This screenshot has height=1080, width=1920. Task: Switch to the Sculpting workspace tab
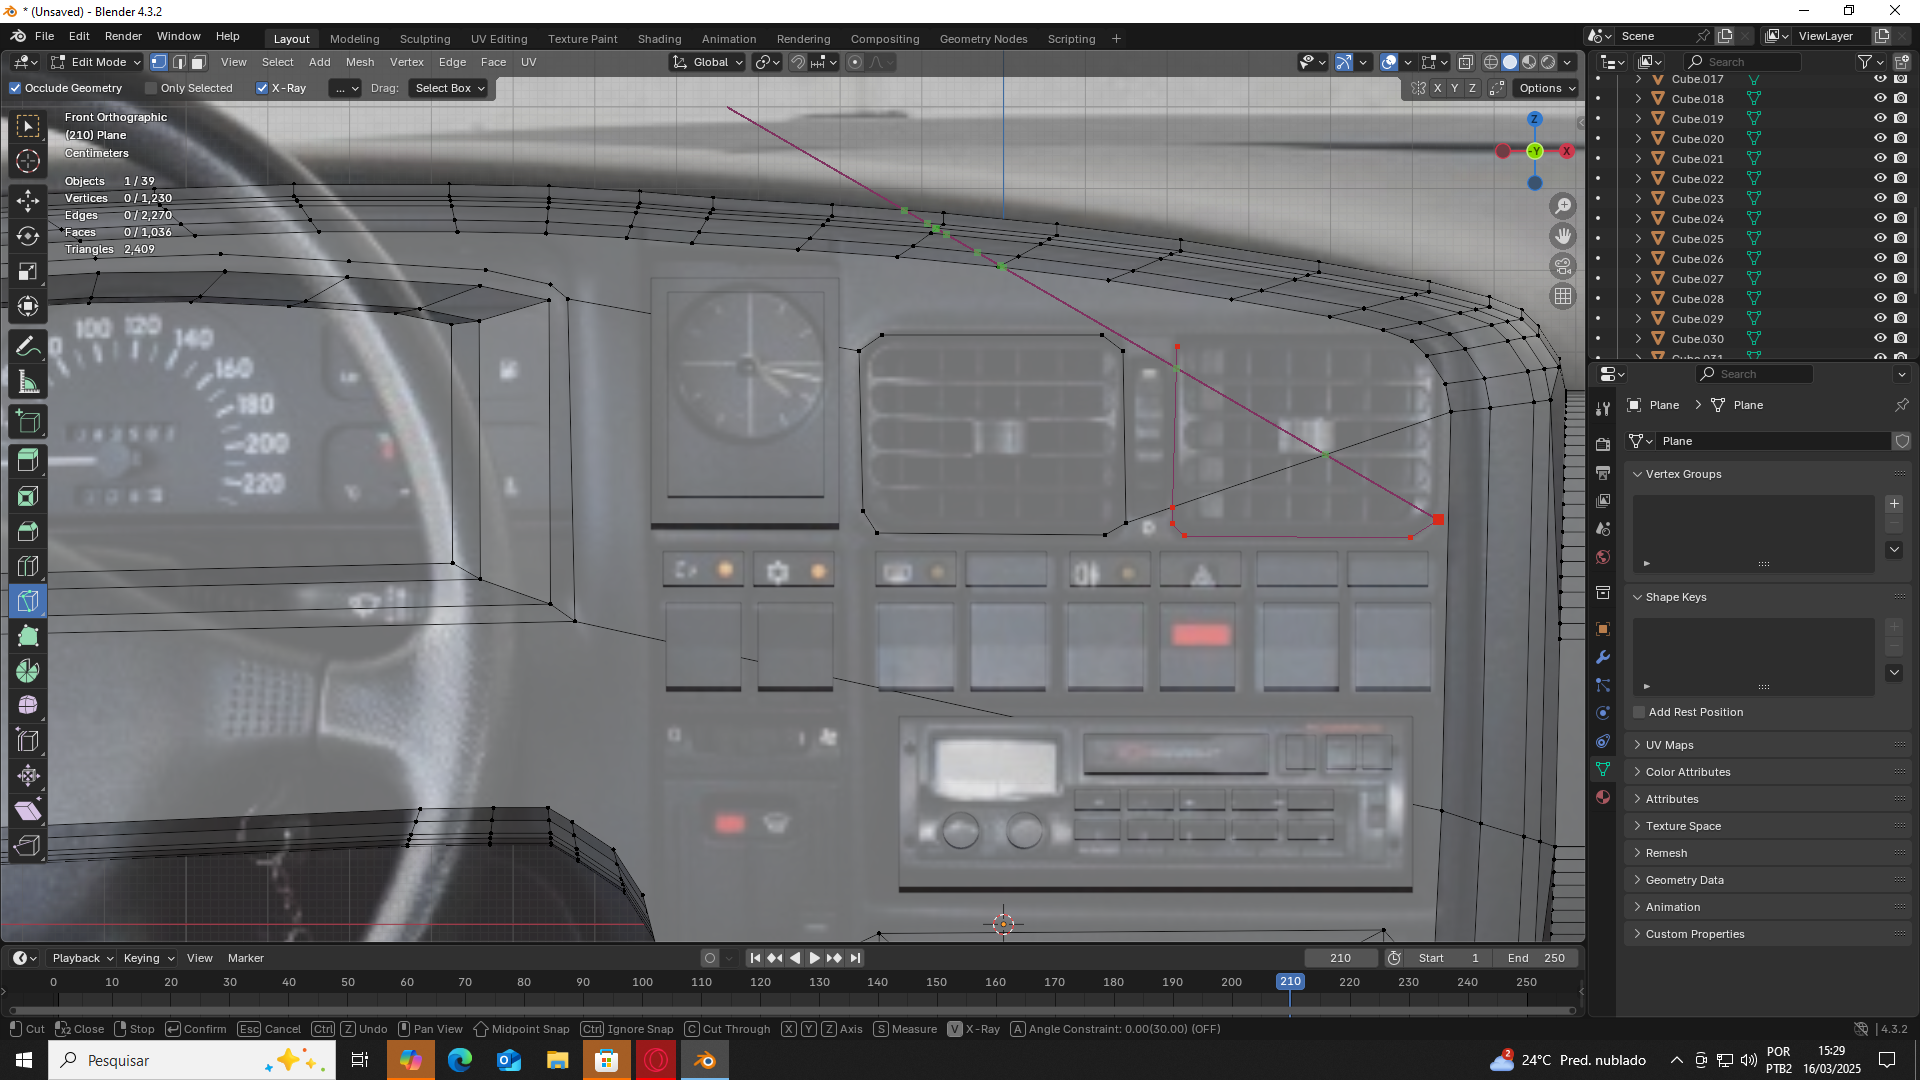[424, 39]
